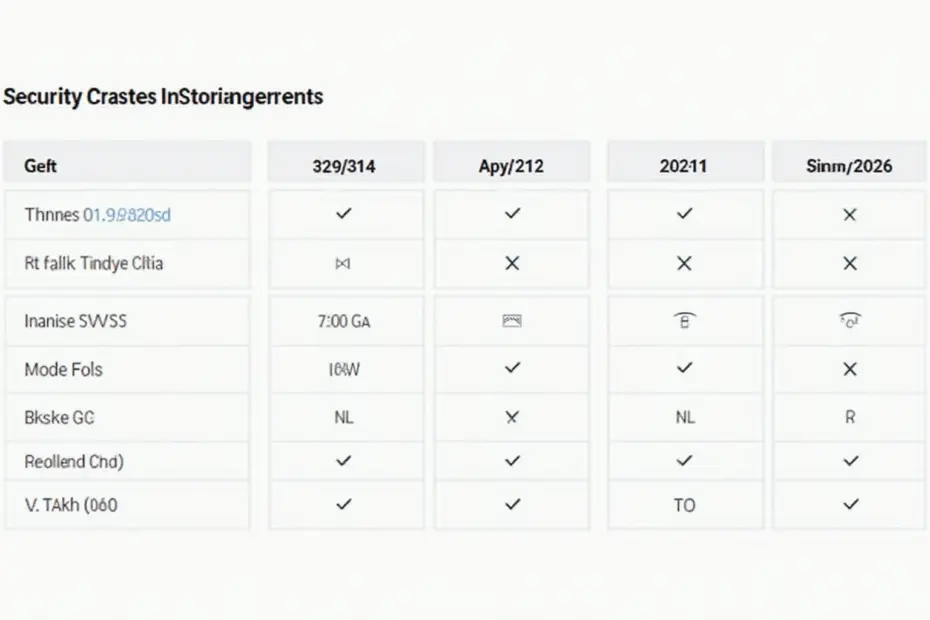Click the X mark in Mode Fols row under Sinm/2026
Image resolution: width=930 pixels, height=620 pixels.
pyautogui.click(x=850, y=369)
